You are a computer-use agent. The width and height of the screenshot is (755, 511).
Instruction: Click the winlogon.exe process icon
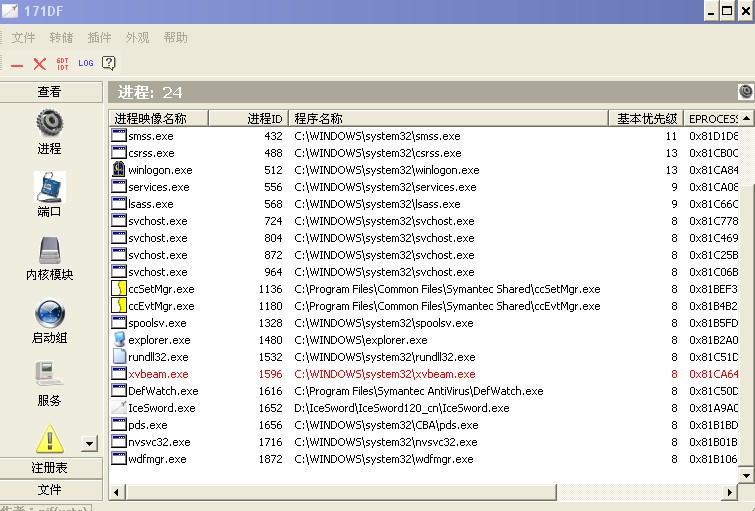118,169
